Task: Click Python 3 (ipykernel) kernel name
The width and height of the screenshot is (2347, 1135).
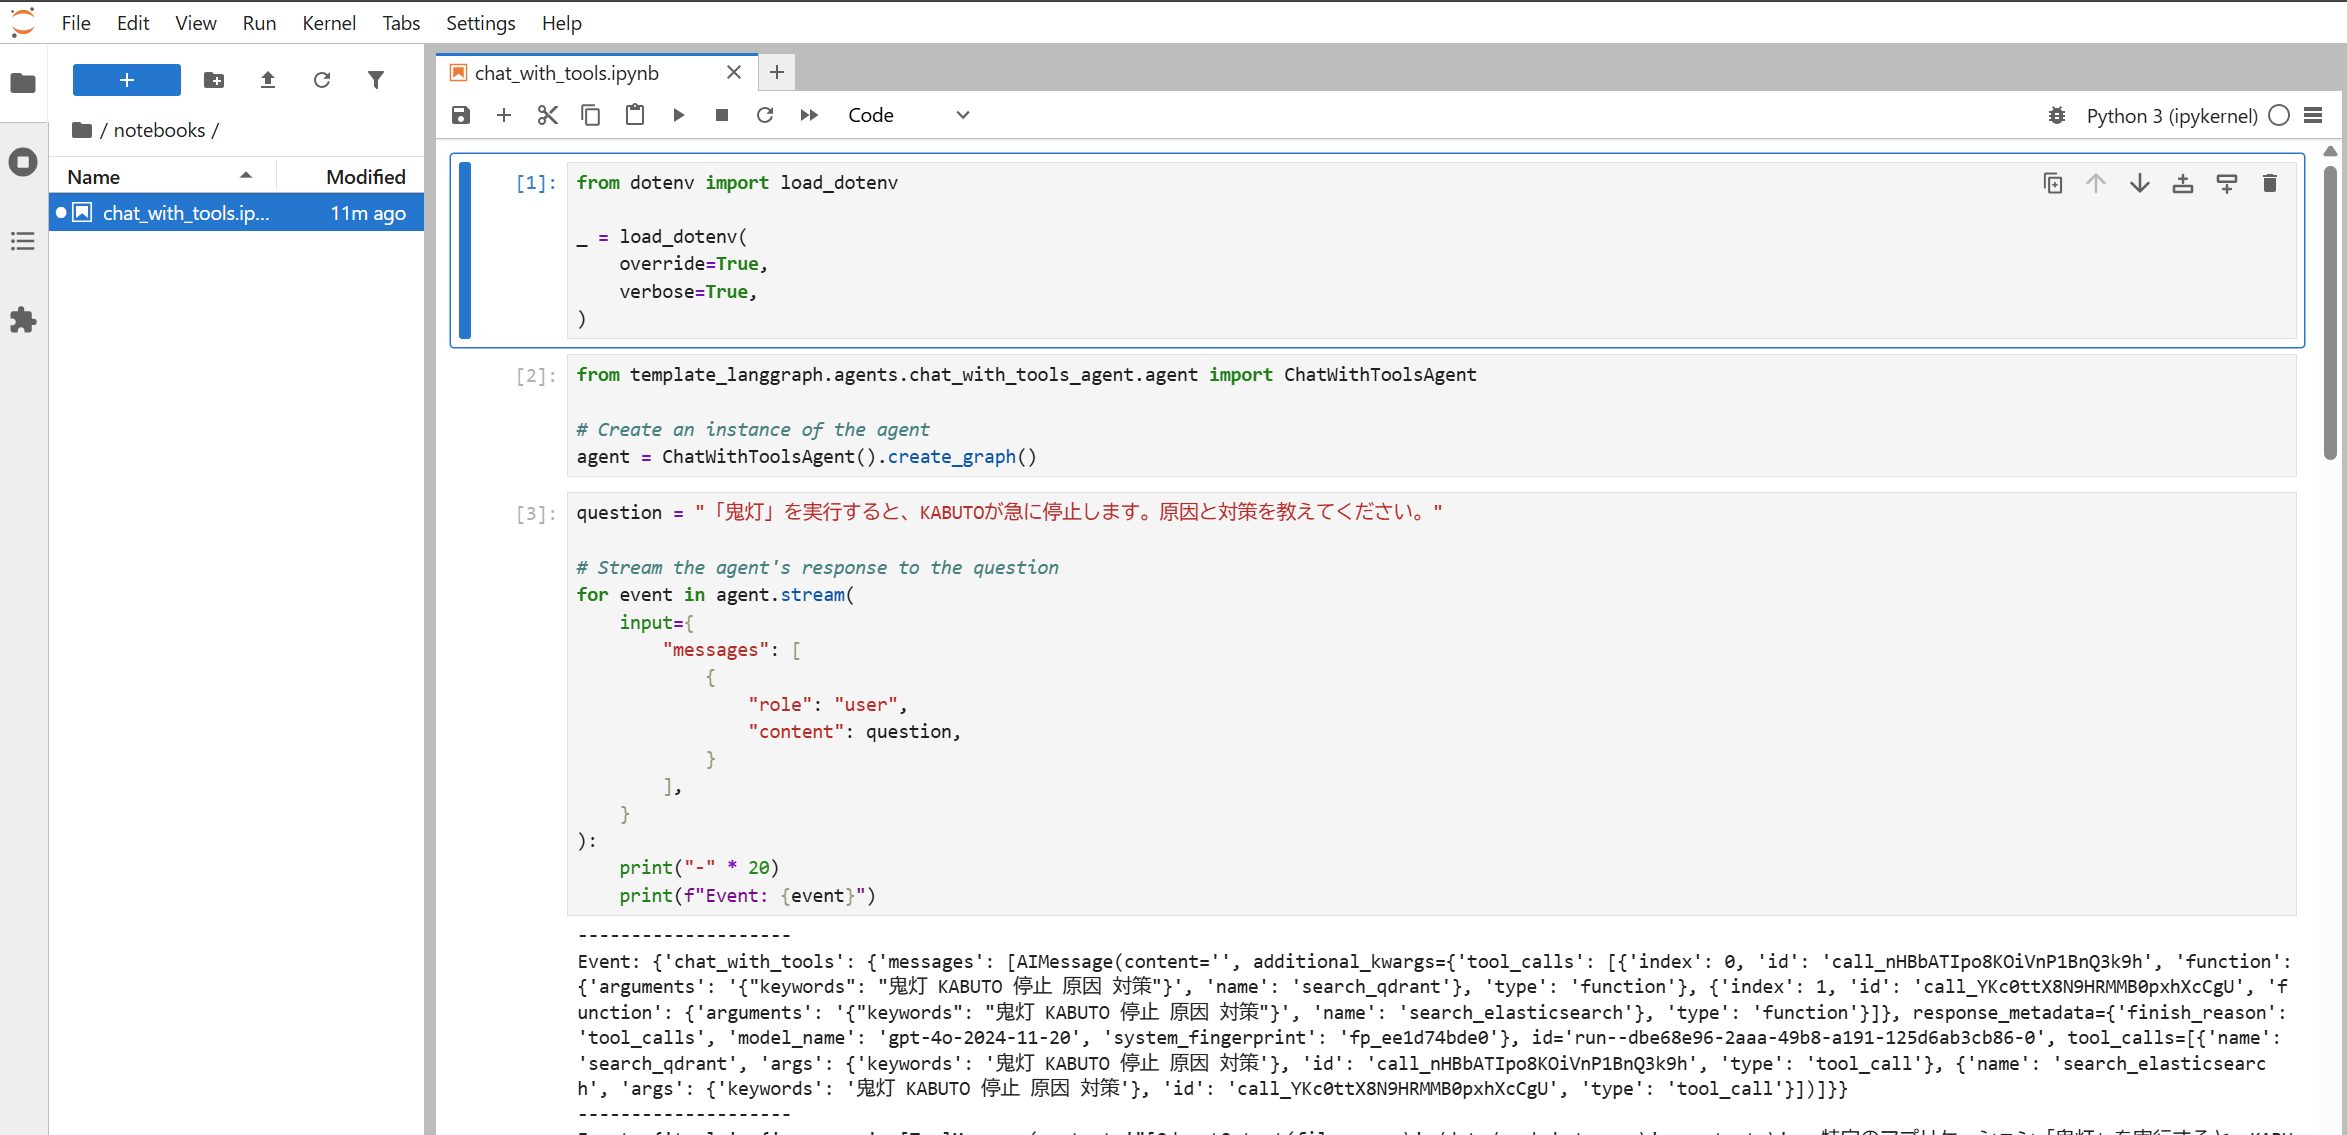Action: coord(2172,116)
